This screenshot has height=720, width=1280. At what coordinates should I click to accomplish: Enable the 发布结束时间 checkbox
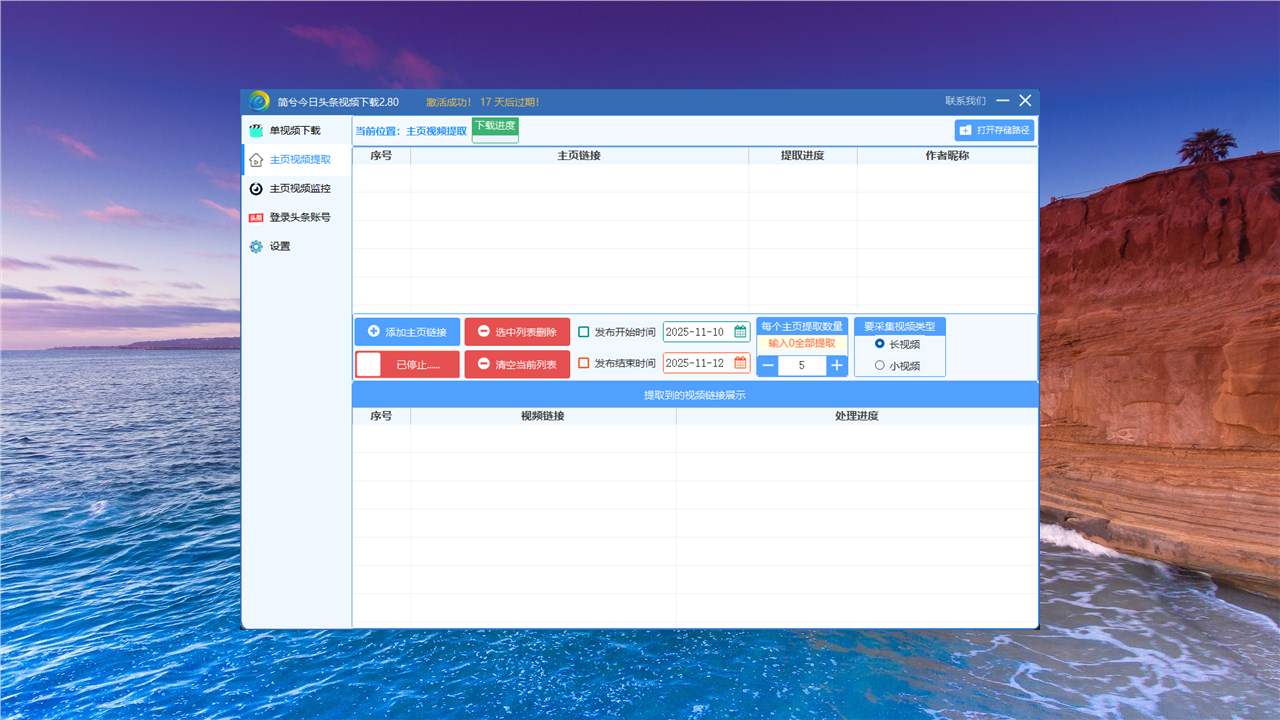584,363
